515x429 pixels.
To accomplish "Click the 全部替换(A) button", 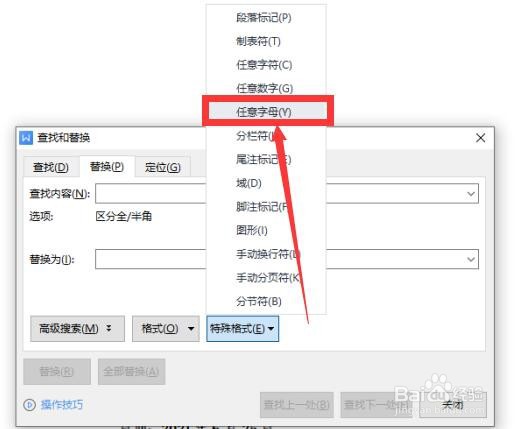I will pos(131,371).
